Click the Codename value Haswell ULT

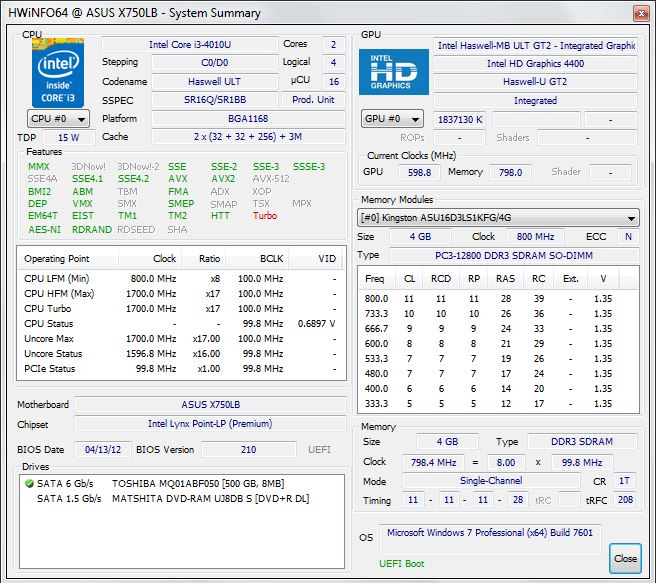[215, 81]
